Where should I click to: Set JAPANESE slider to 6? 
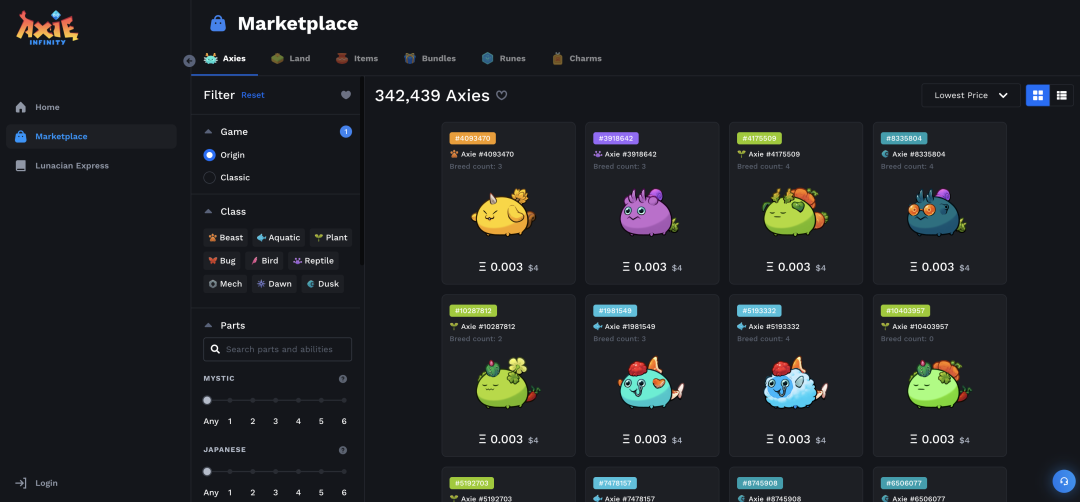(x=344, y=472)
